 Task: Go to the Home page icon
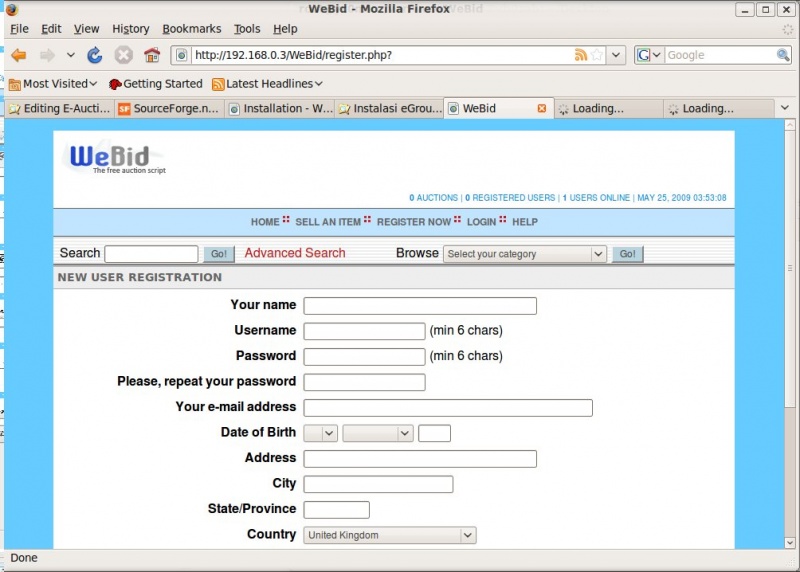[152, 55]
